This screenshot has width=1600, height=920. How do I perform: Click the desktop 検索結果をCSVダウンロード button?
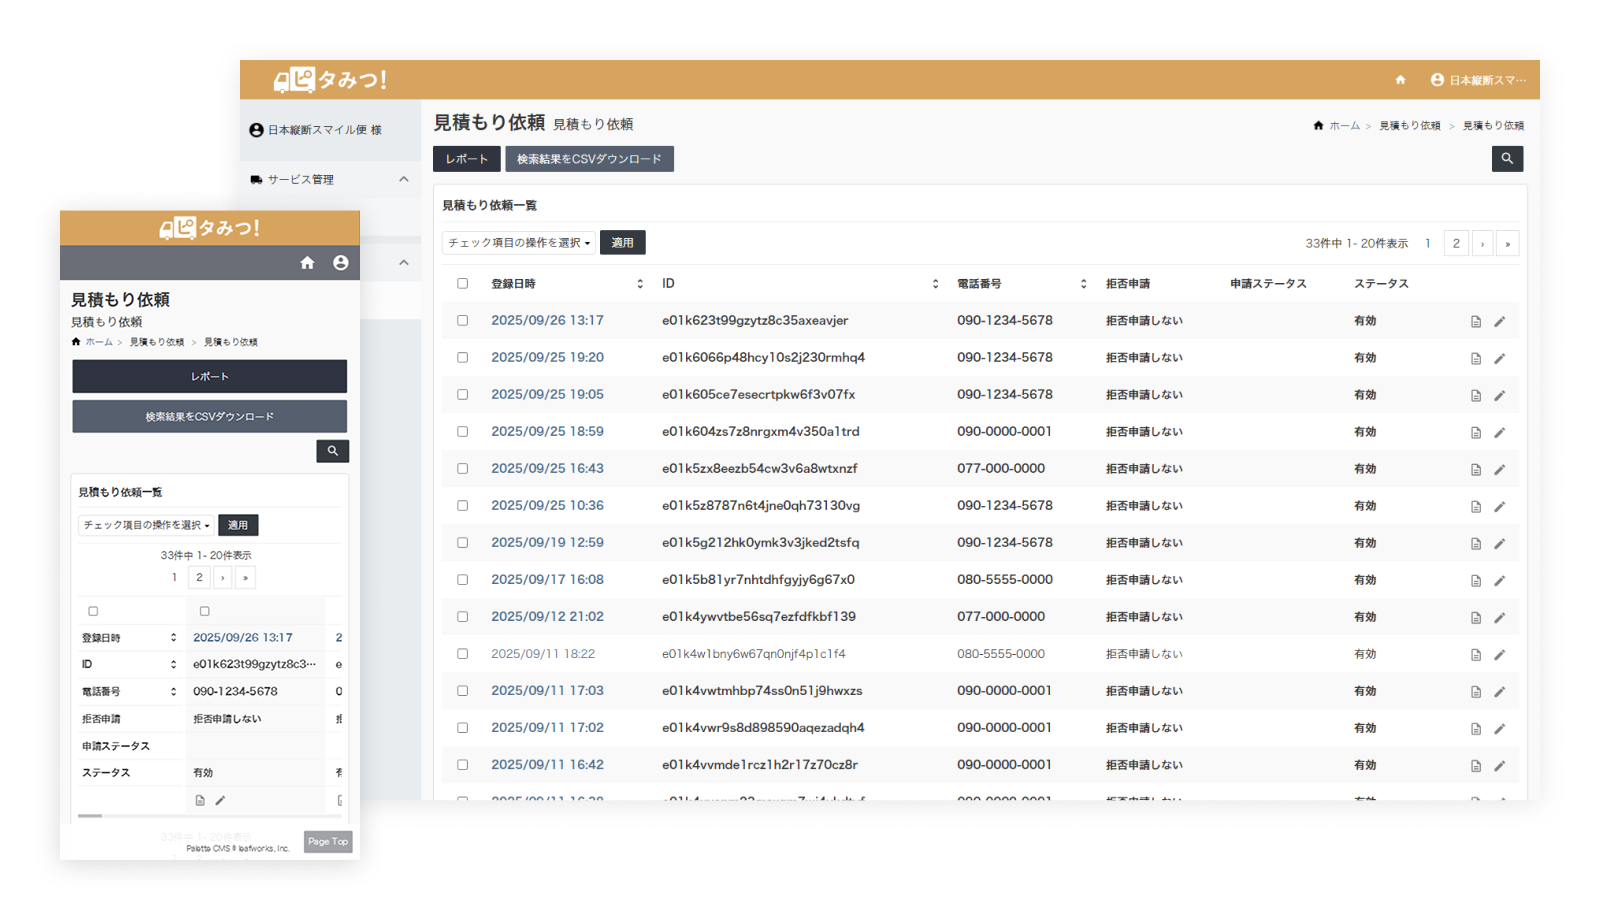point(589,159)
